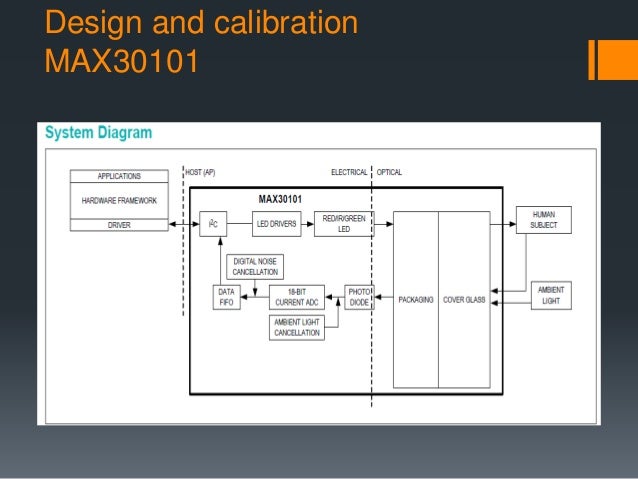Click the slide title 'Design and calibration'
Viewport: 638px width, 479px height.
201,22
